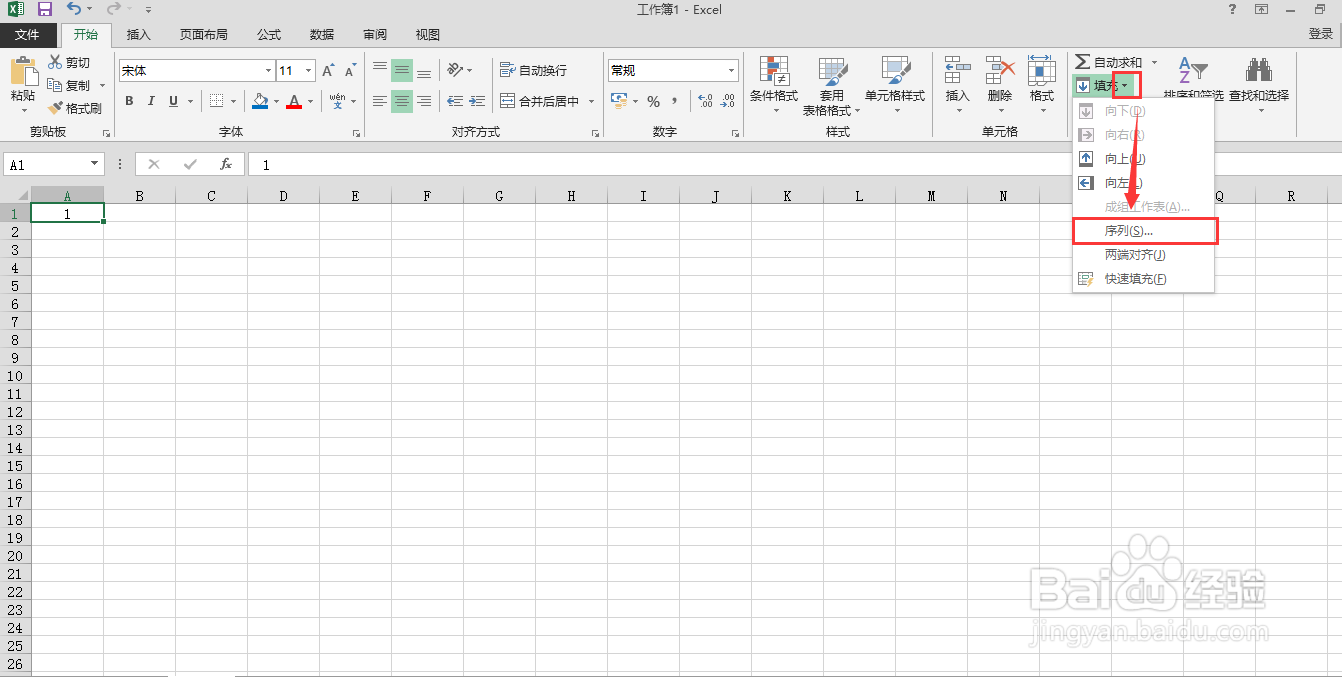The image size is (1342, 677).
Task: Toggle bold formatting with the B icon
Action: point(128,101)
